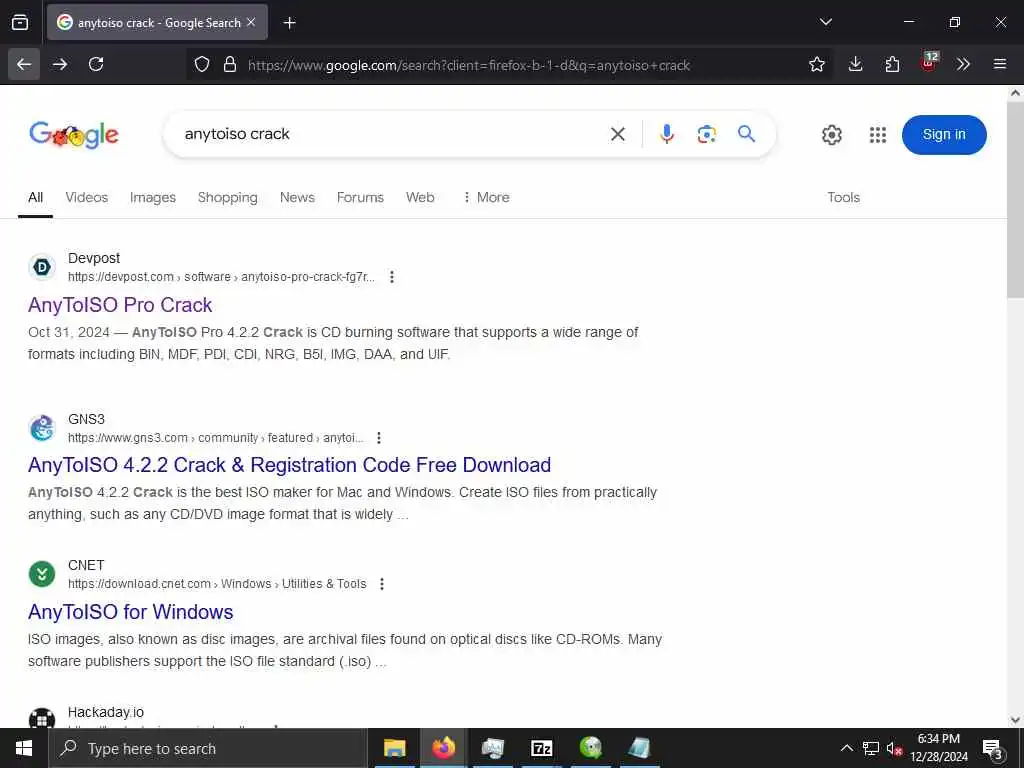The height and width of the screenshot is (768, 1024).
Task: Submit search with magnifier icon
Action: pyautogui.click(x=746, y=134)
